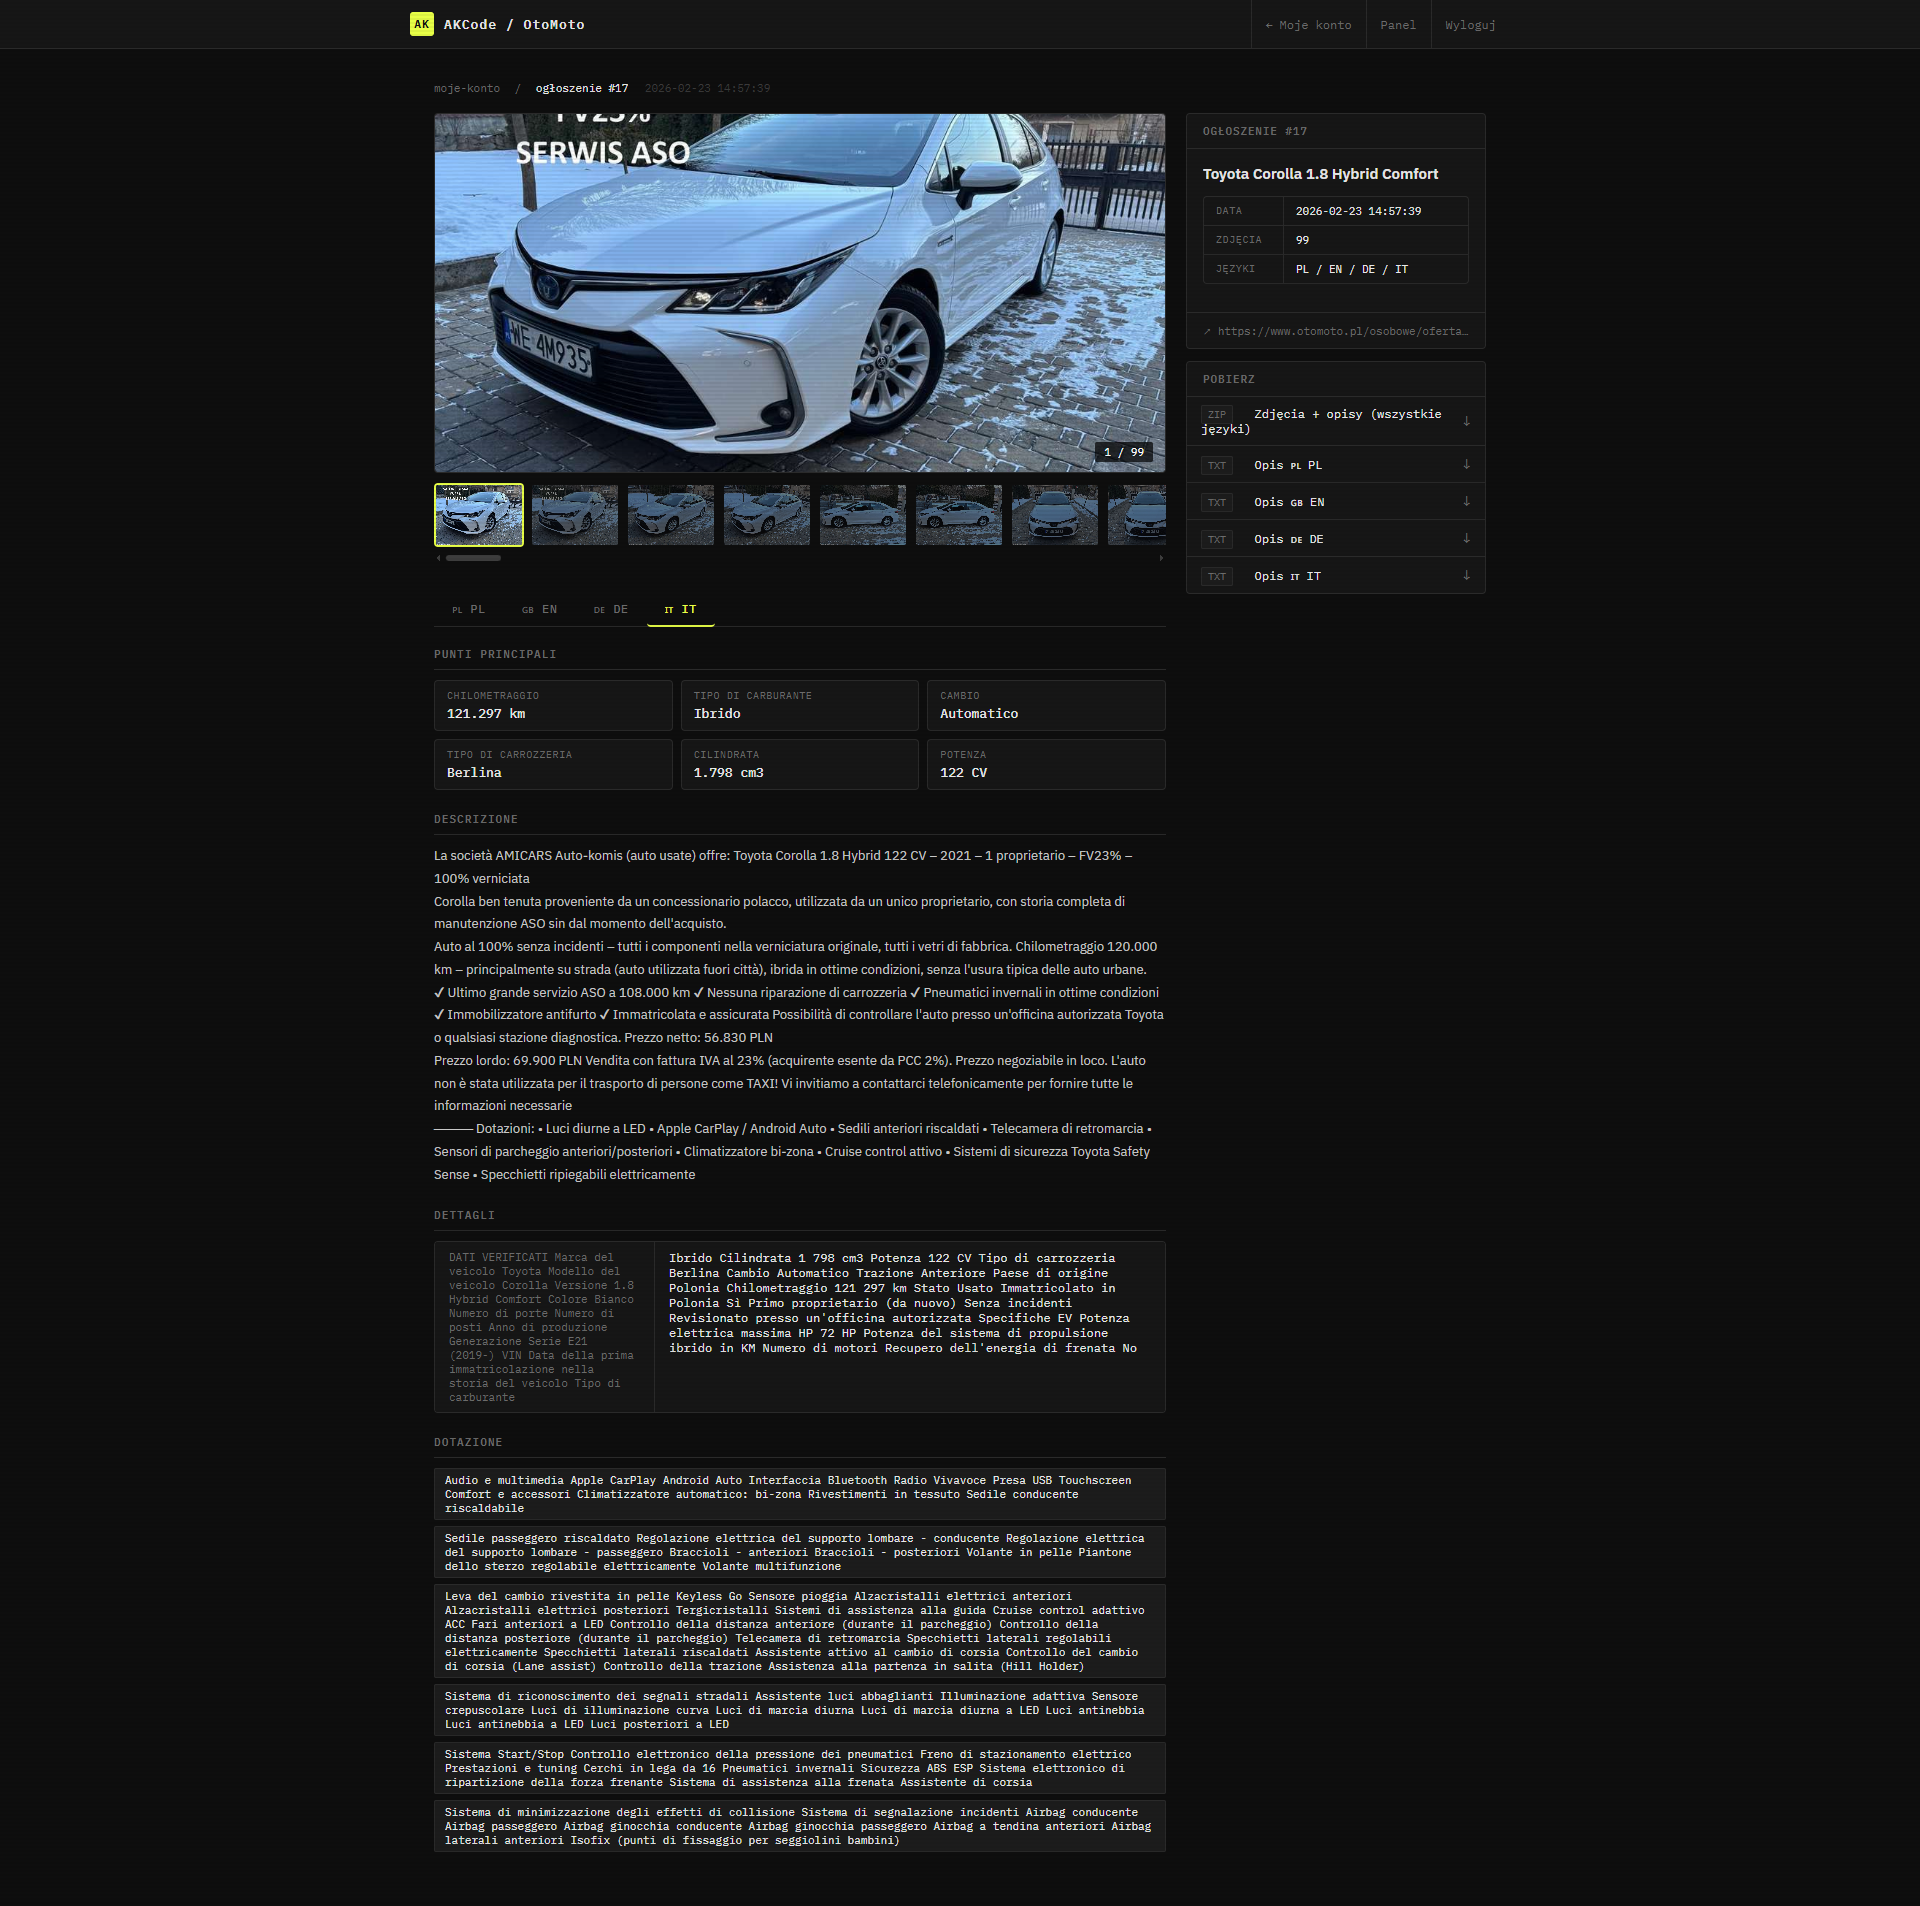Click the Sistema Start/Stop equipment block
The image size is (1920, 1906).
[x=799, y=1768]
